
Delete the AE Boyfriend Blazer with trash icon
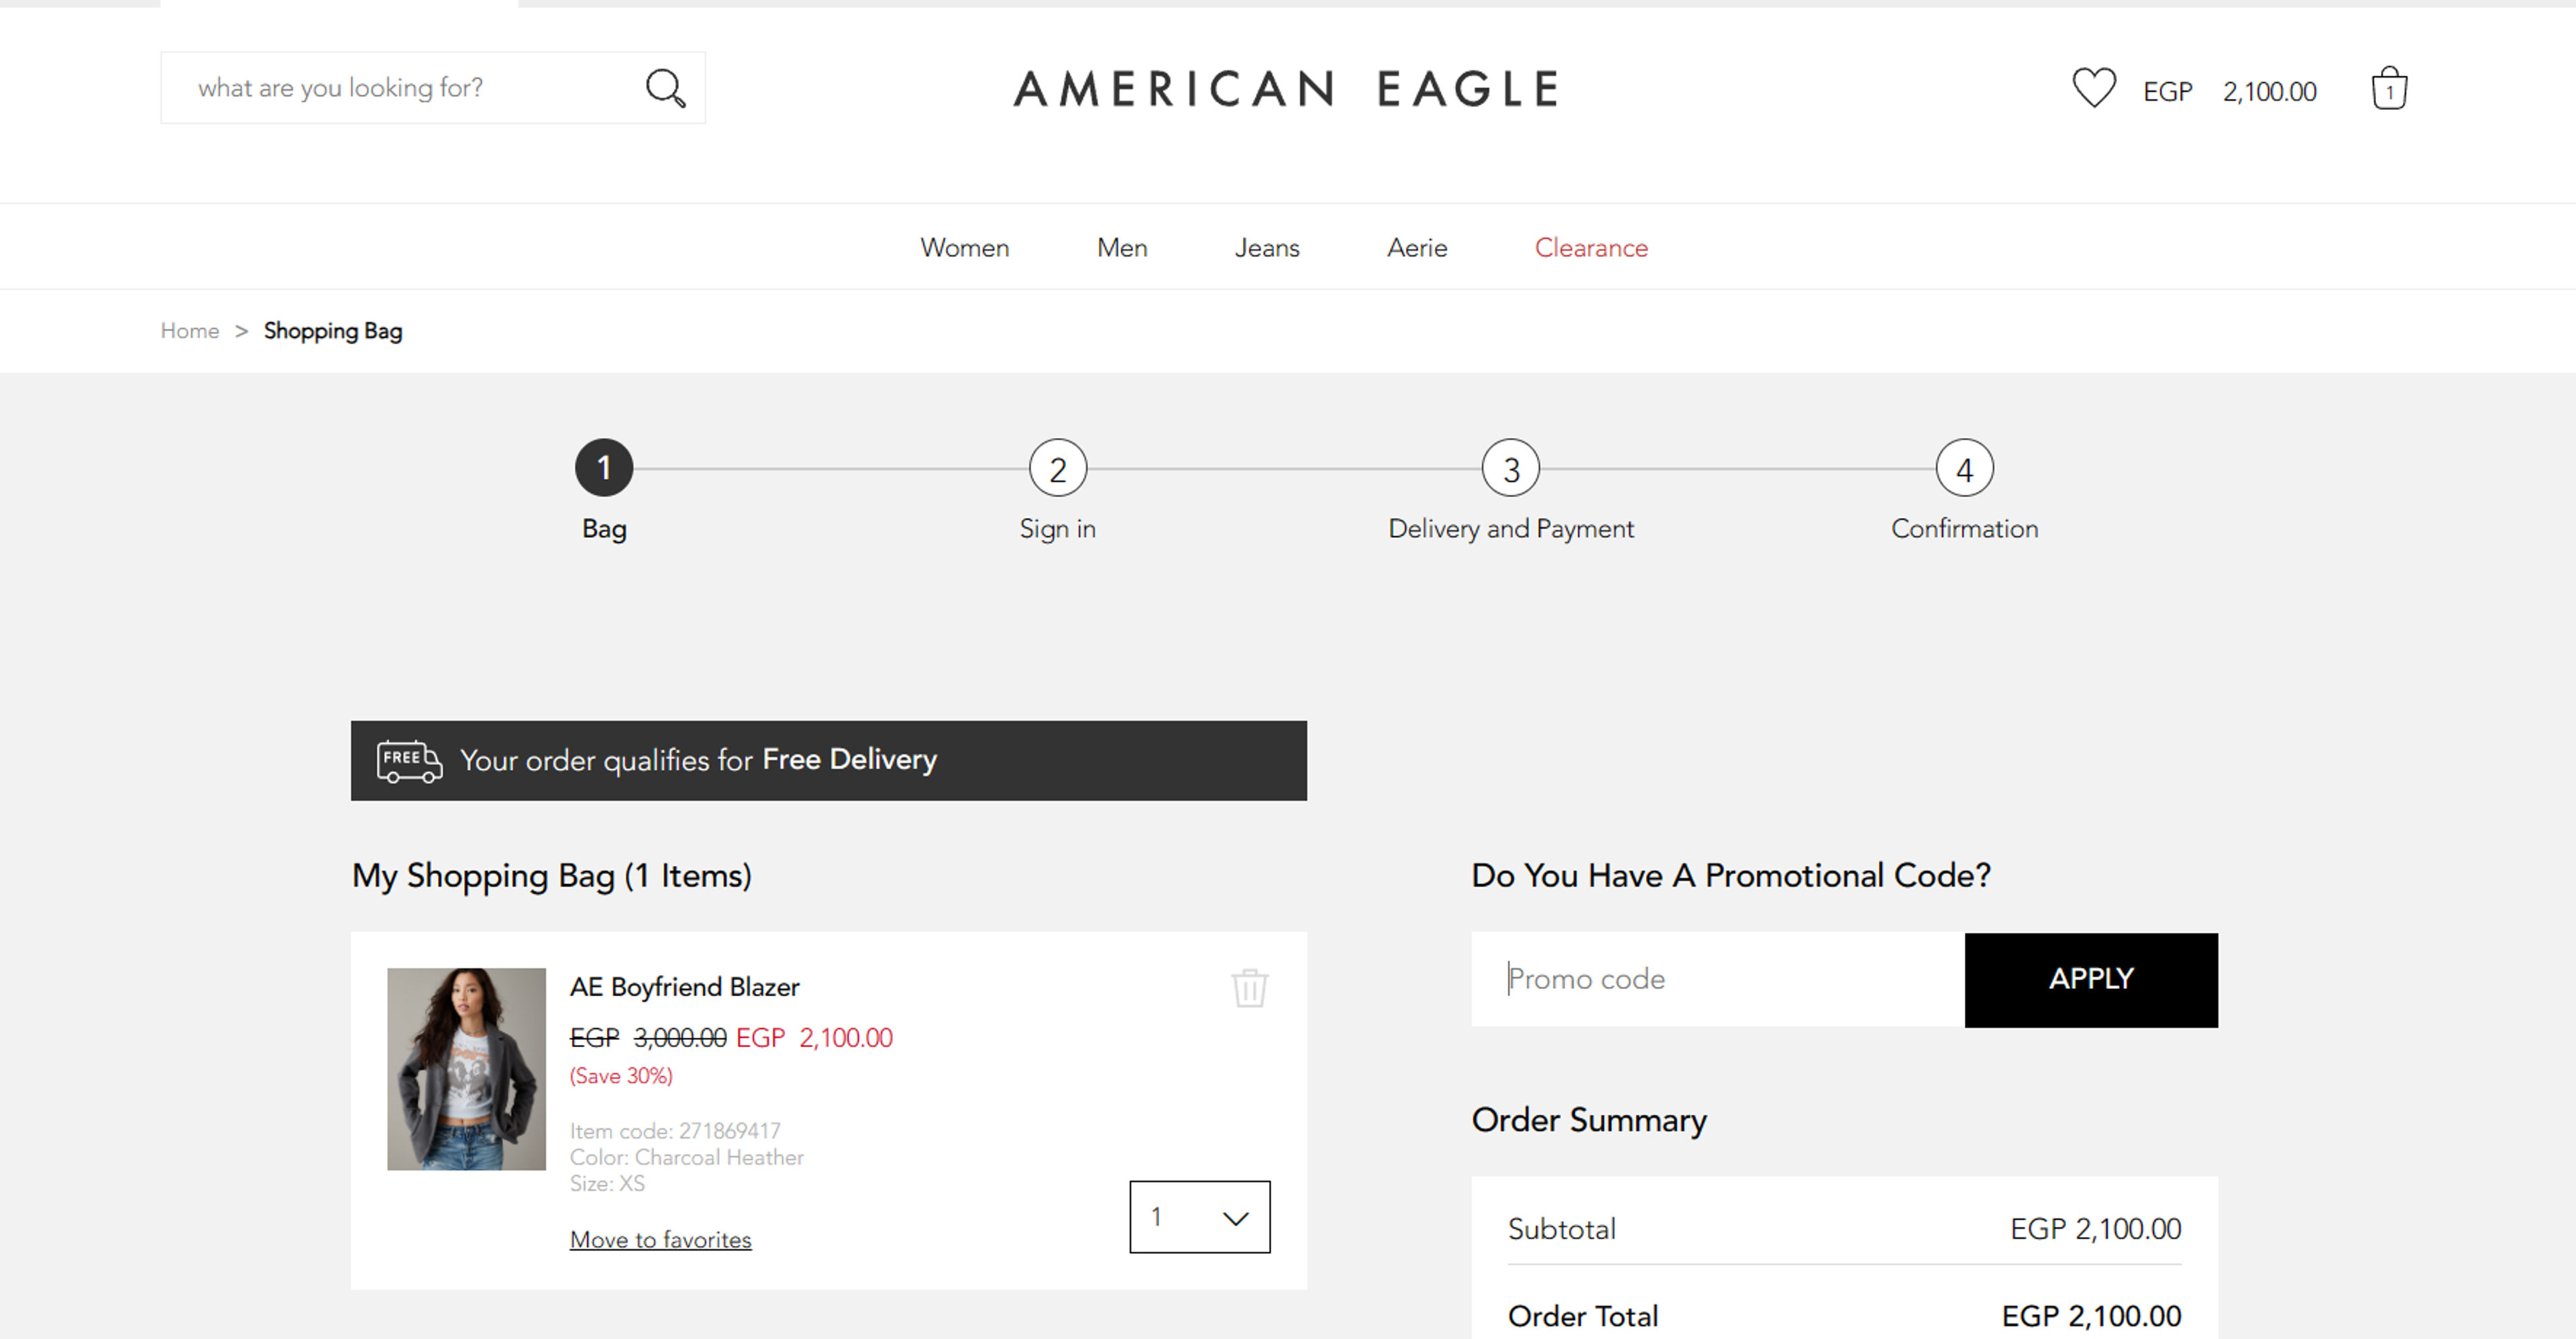click(1249, 988)
